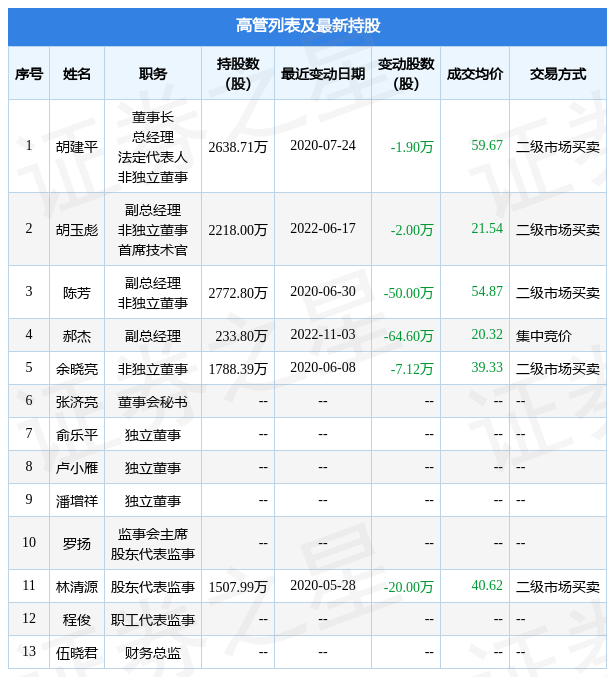
Task: Click the 职务 column header
Action: (x=153, y=74)
